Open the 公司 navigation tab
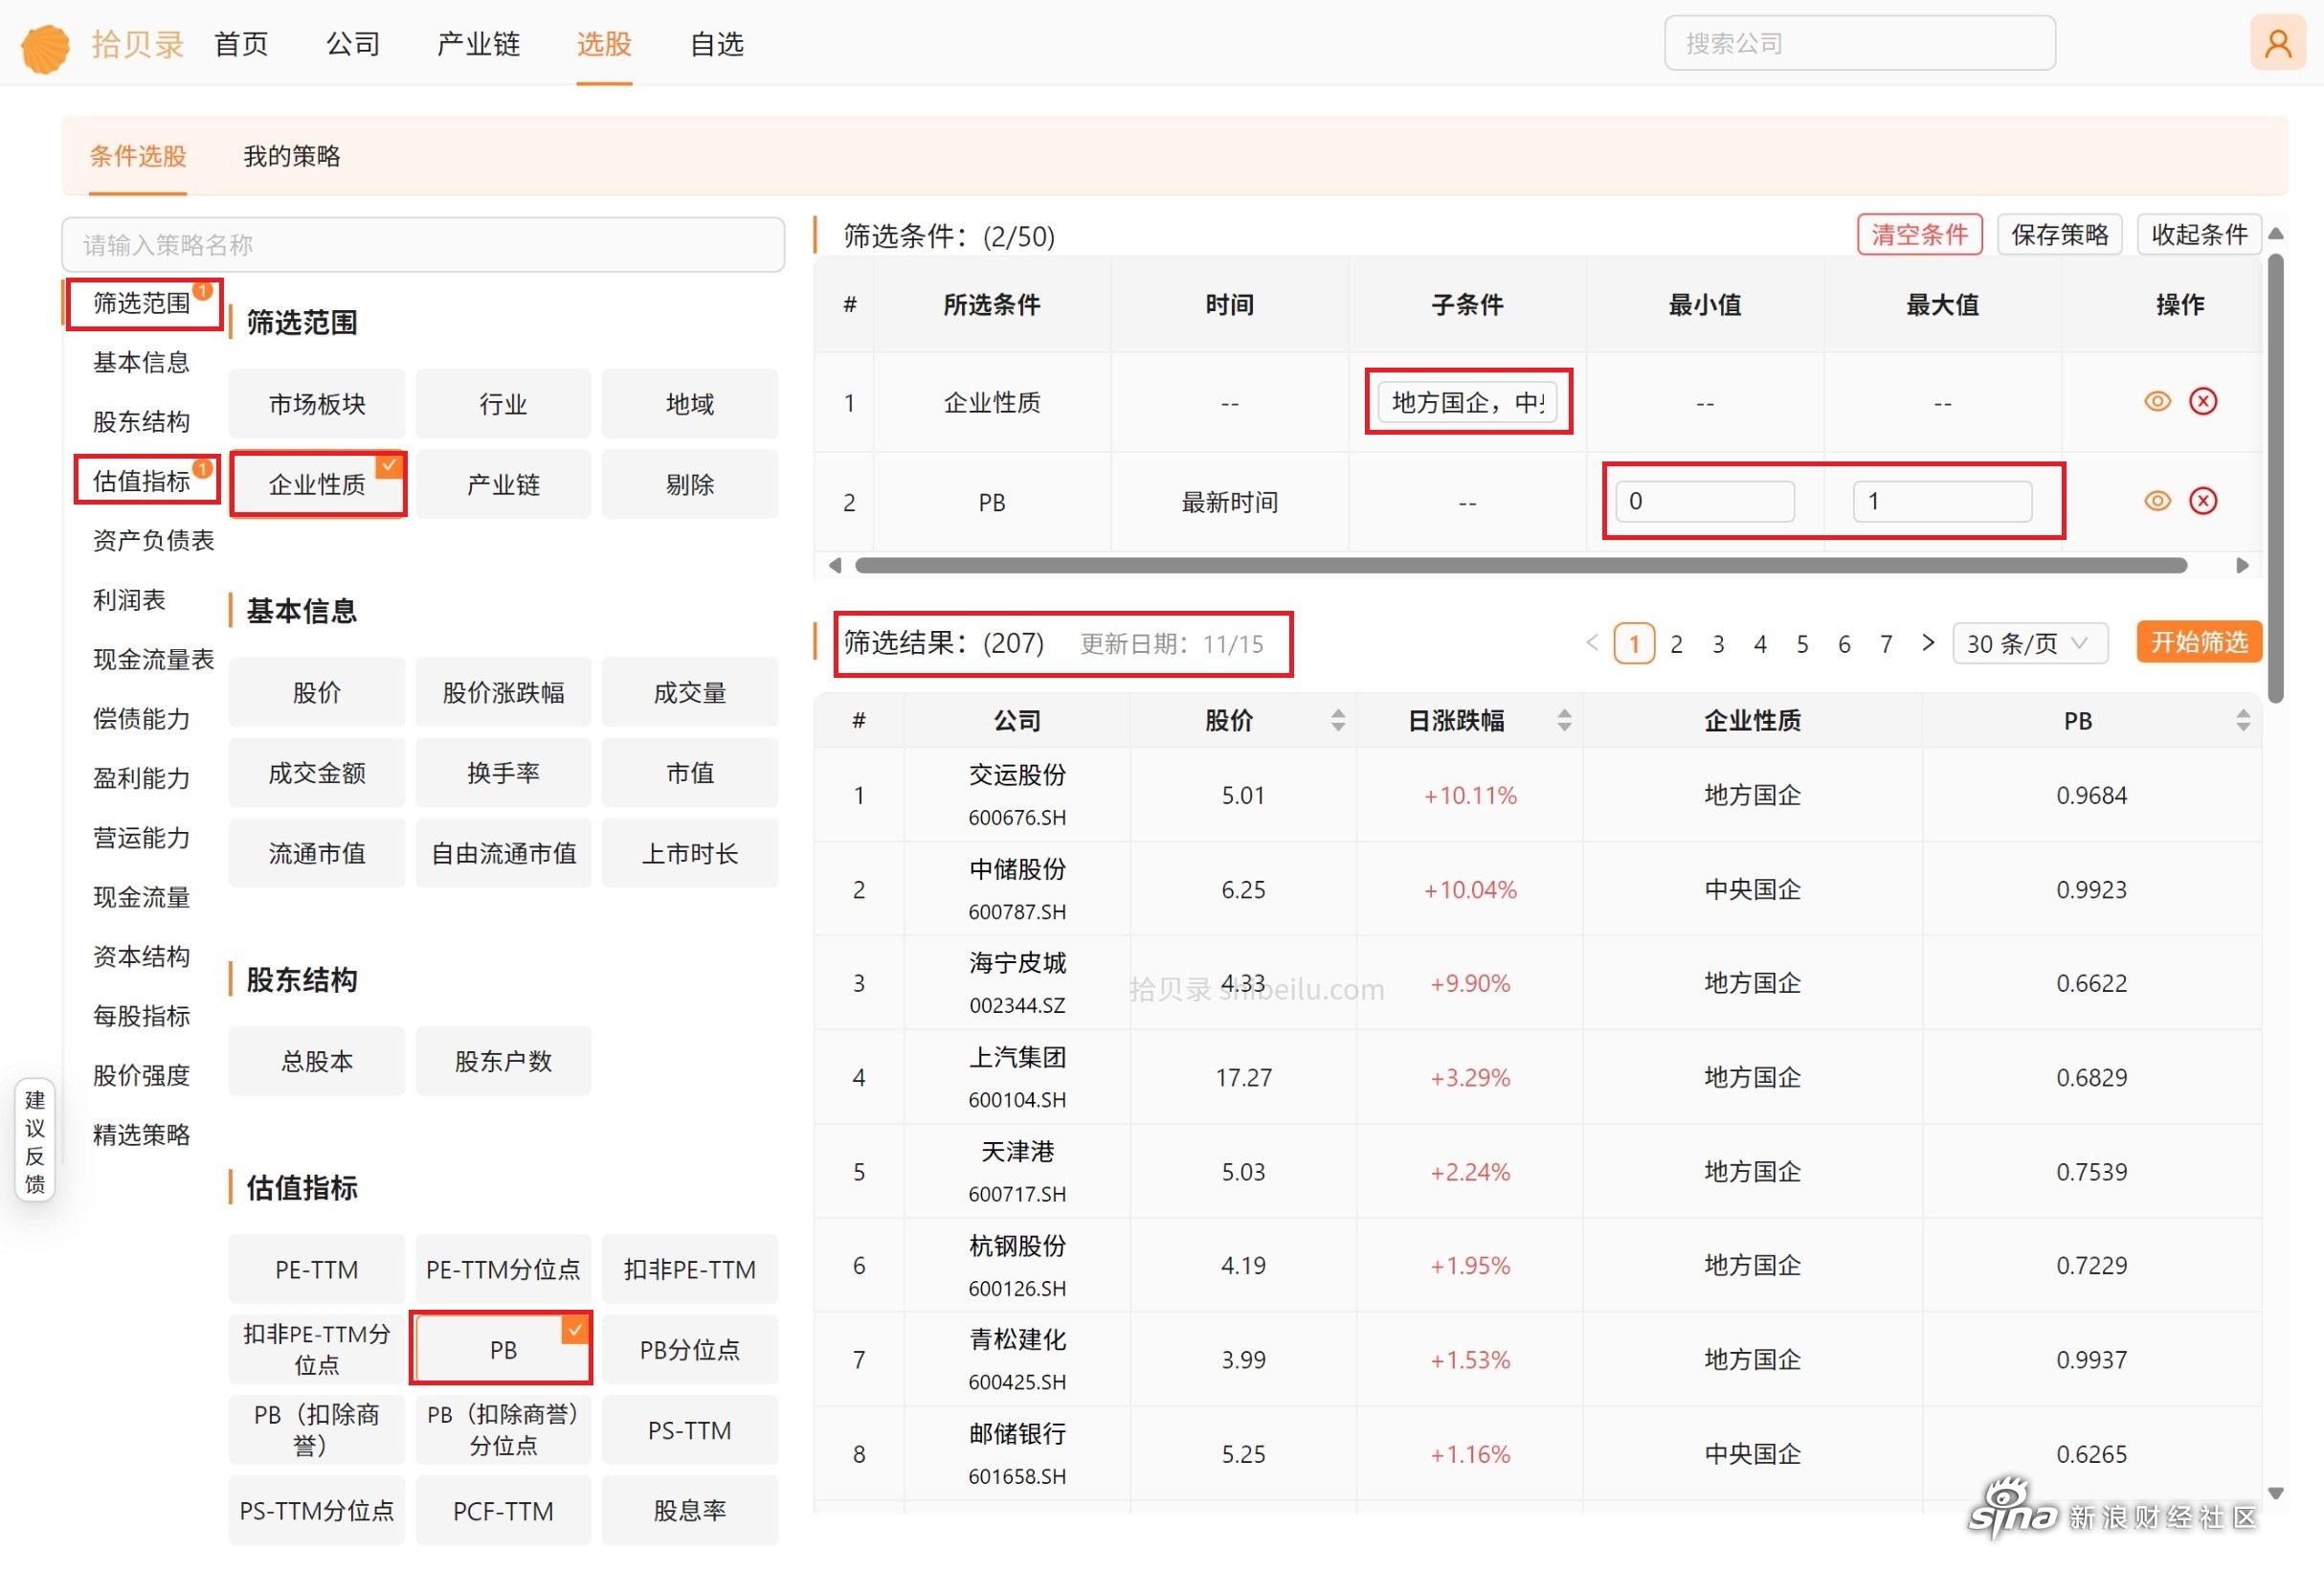Screen dimensions: 2324x1573 pos(353,44)
